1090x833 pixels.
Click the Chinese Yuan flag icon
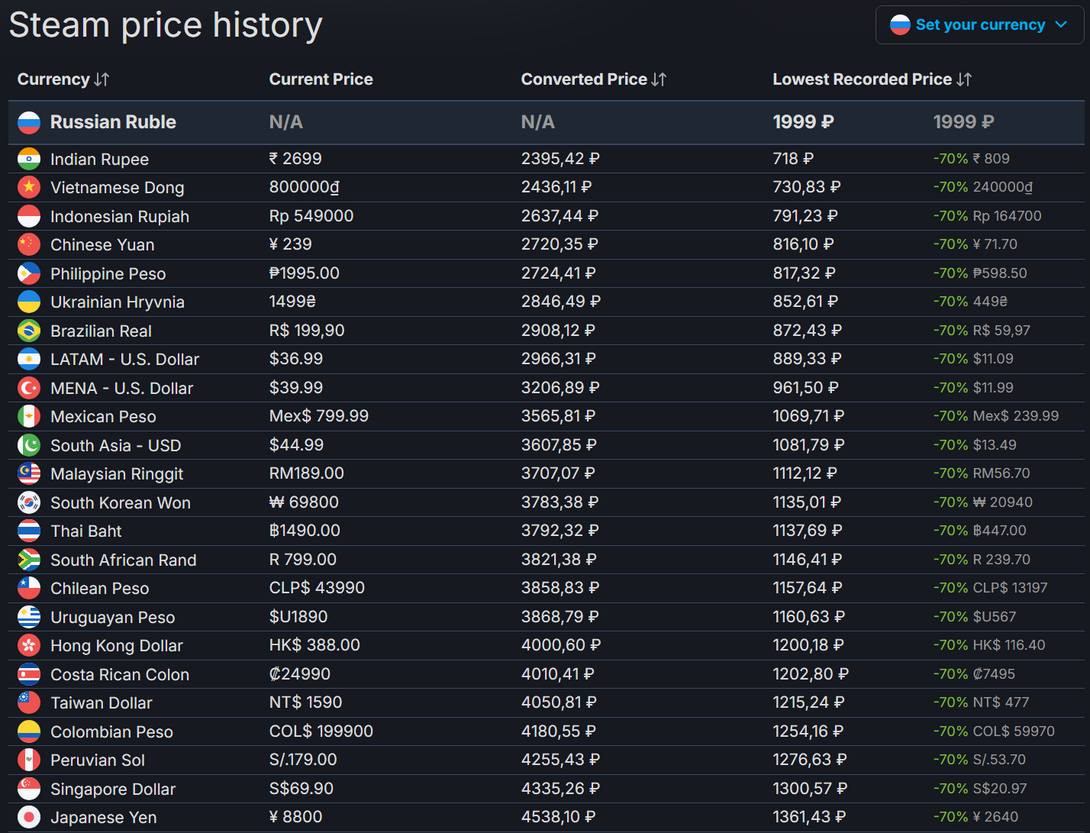29,245
